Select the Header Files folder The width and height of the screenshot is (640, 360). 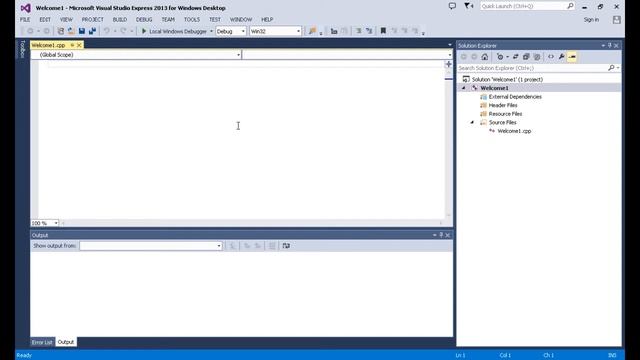point(503,105)
